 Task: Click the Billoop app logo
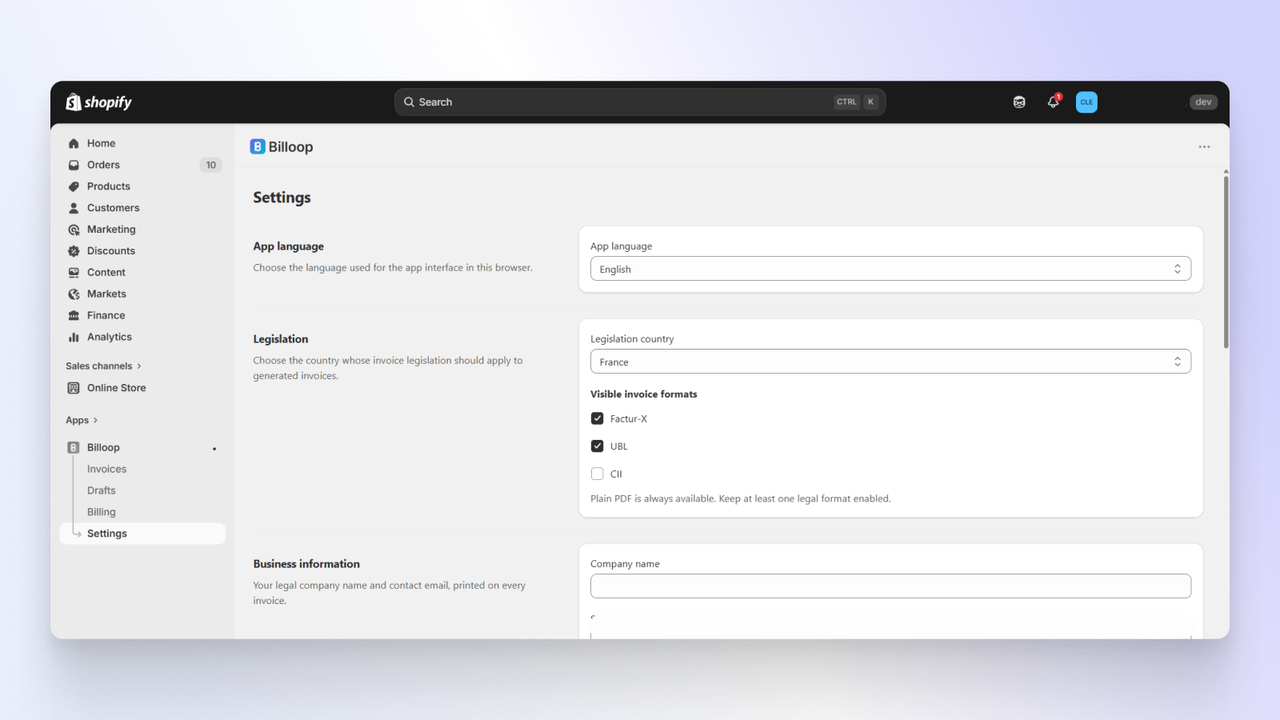point(257,147)
